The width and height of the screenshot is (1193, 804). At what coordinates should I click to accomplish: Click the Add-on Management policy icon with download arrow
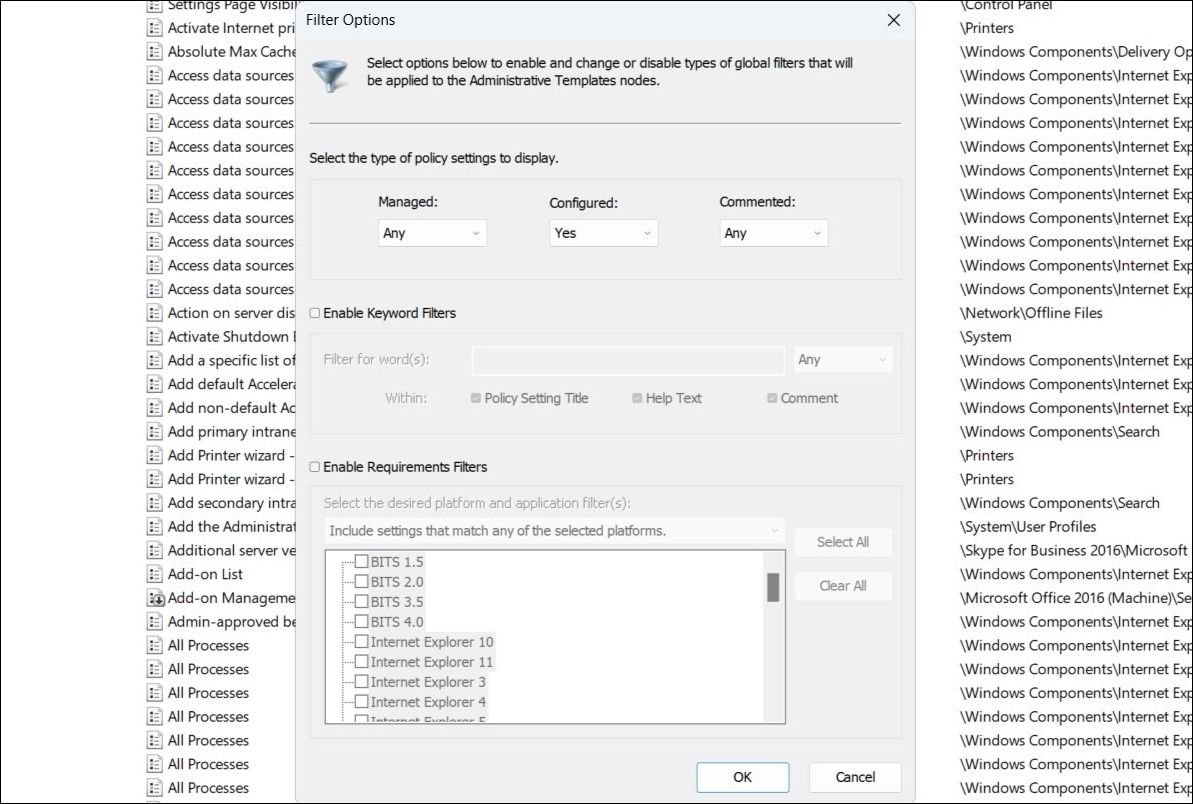[155, 597]
